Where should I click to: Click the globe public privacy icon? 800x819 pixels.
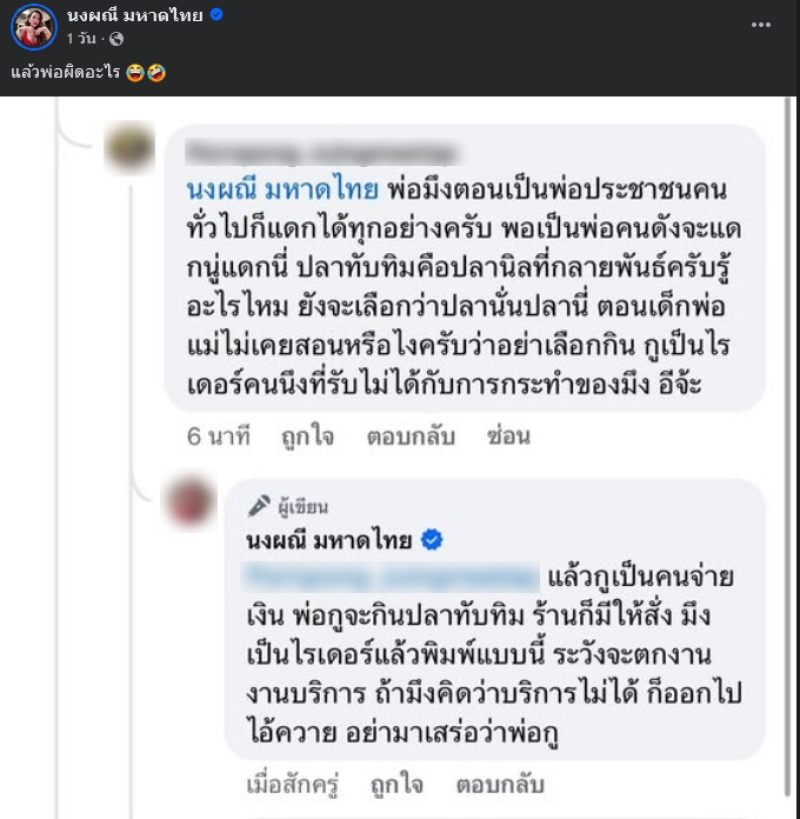click(116, 40)
